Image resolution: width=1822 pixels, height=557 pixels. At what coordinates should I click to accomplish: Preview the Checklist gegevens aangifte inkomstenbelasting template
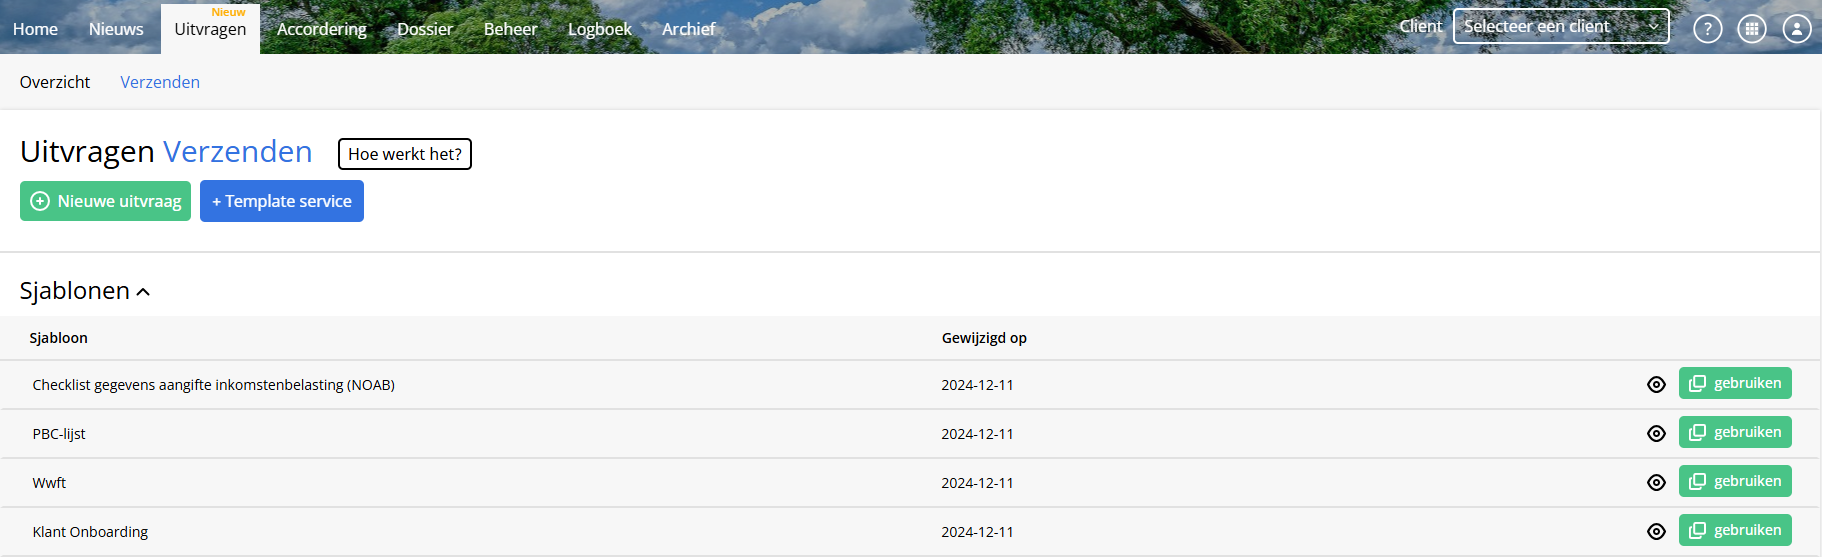pos(1656,384)
